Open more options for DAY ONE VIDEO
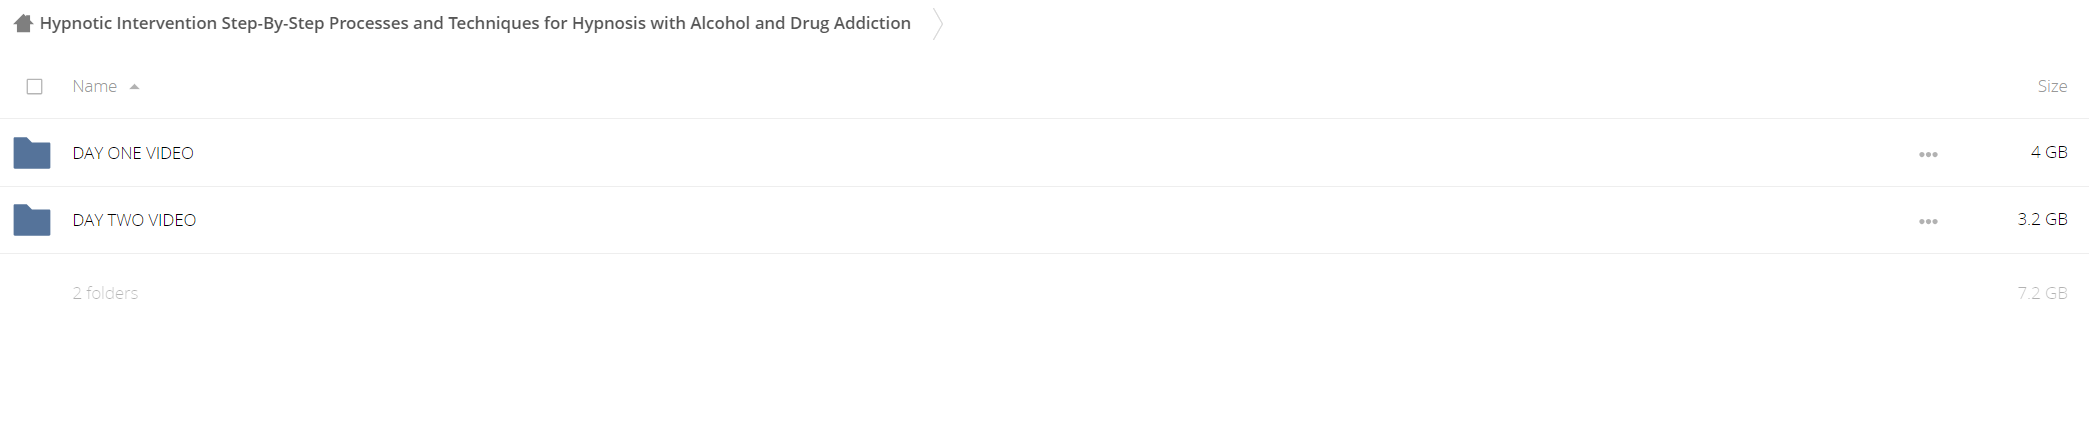Image resolution: width=2089 pixels, height=435 pixels. click(x=1928, y=154)
